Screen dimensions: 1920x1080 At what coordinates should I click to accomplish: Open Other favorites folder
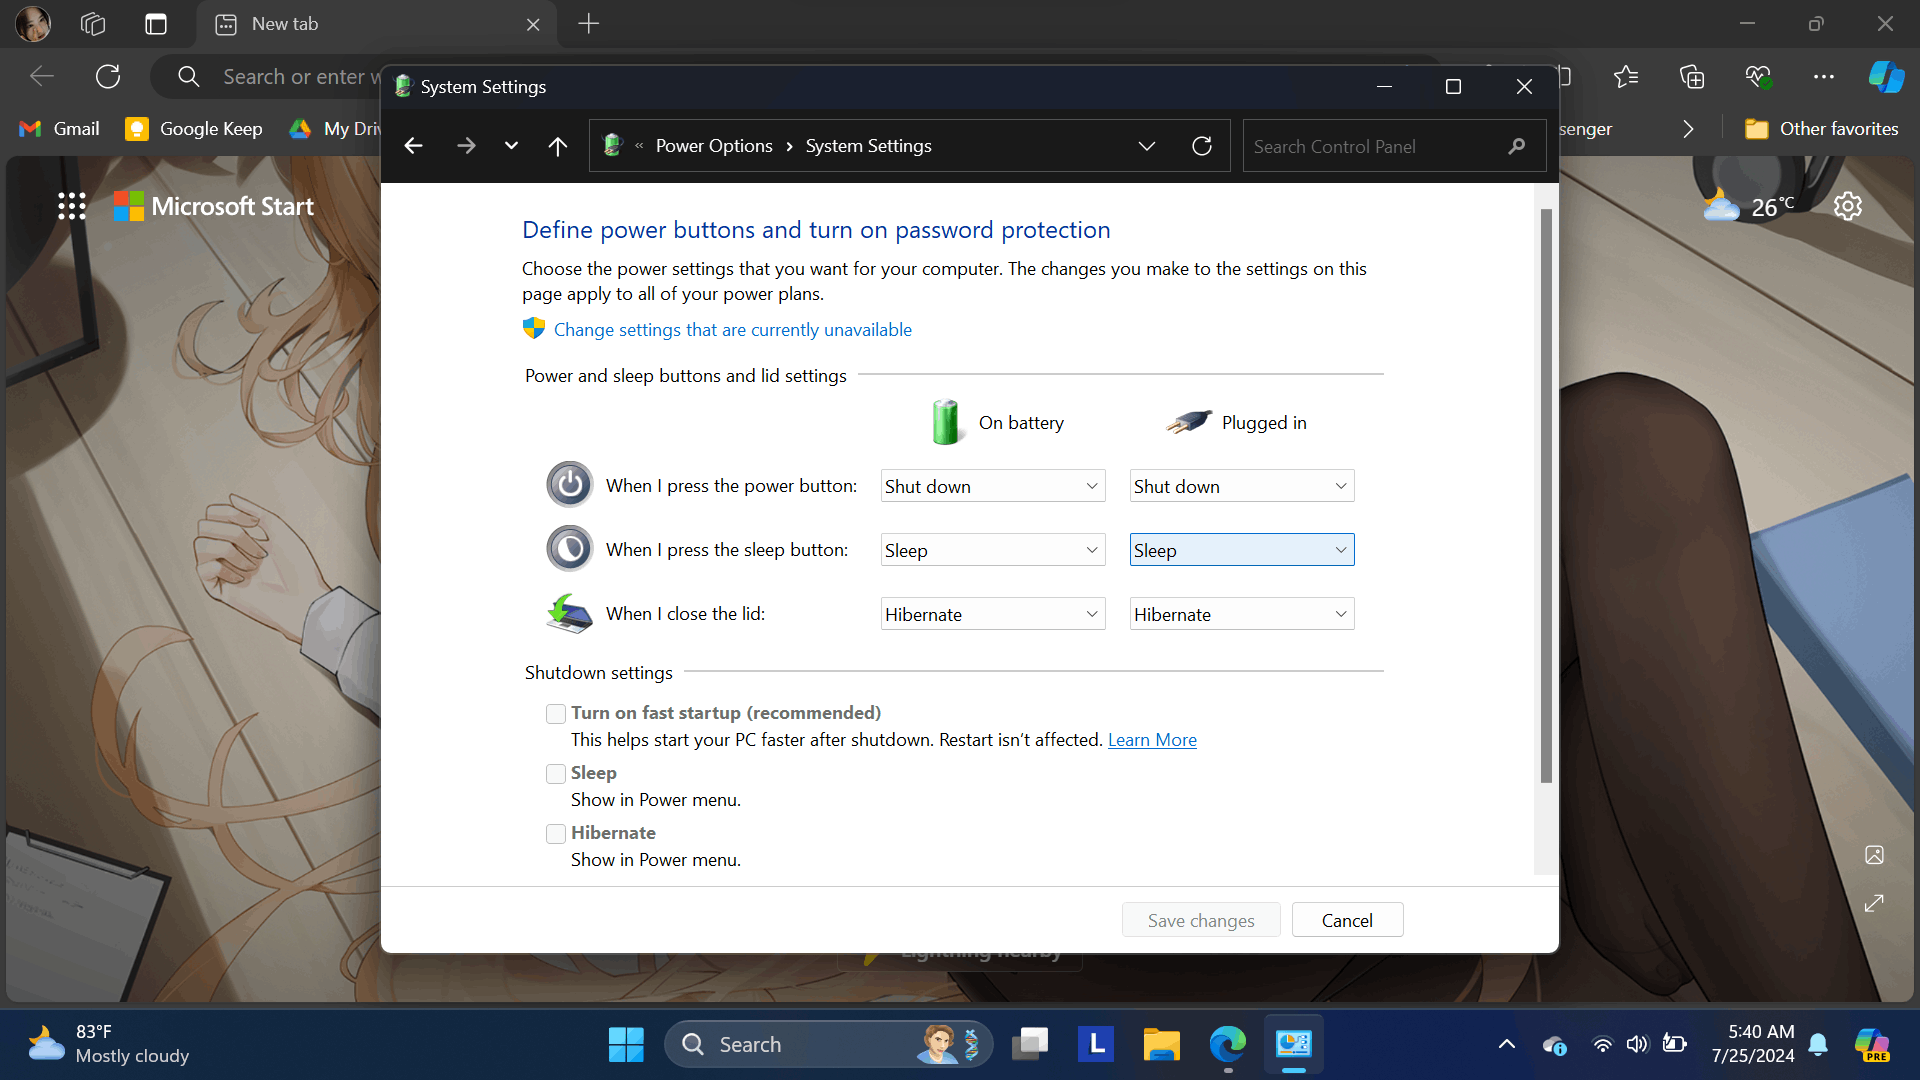pos(1822,129)
